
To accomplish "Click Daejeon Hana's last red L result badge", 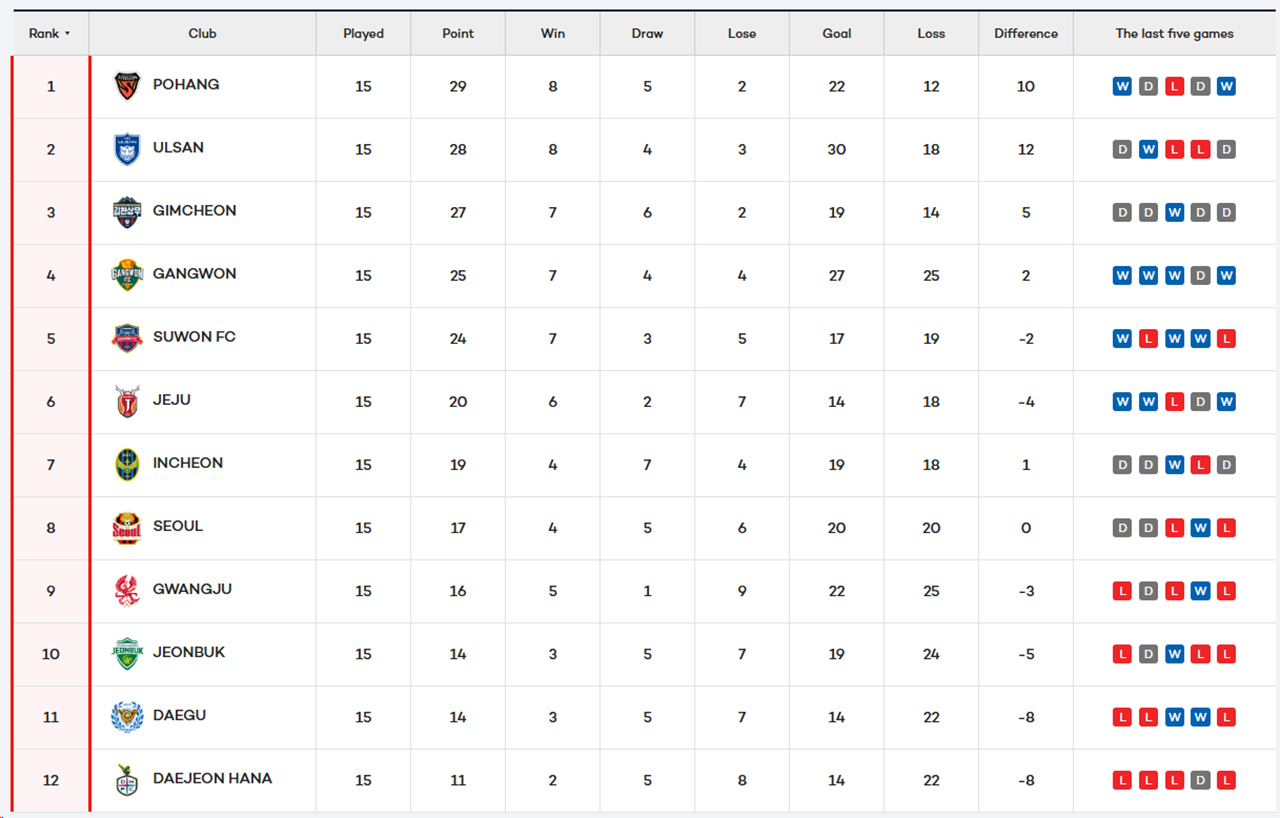I will coord(1226,780).
